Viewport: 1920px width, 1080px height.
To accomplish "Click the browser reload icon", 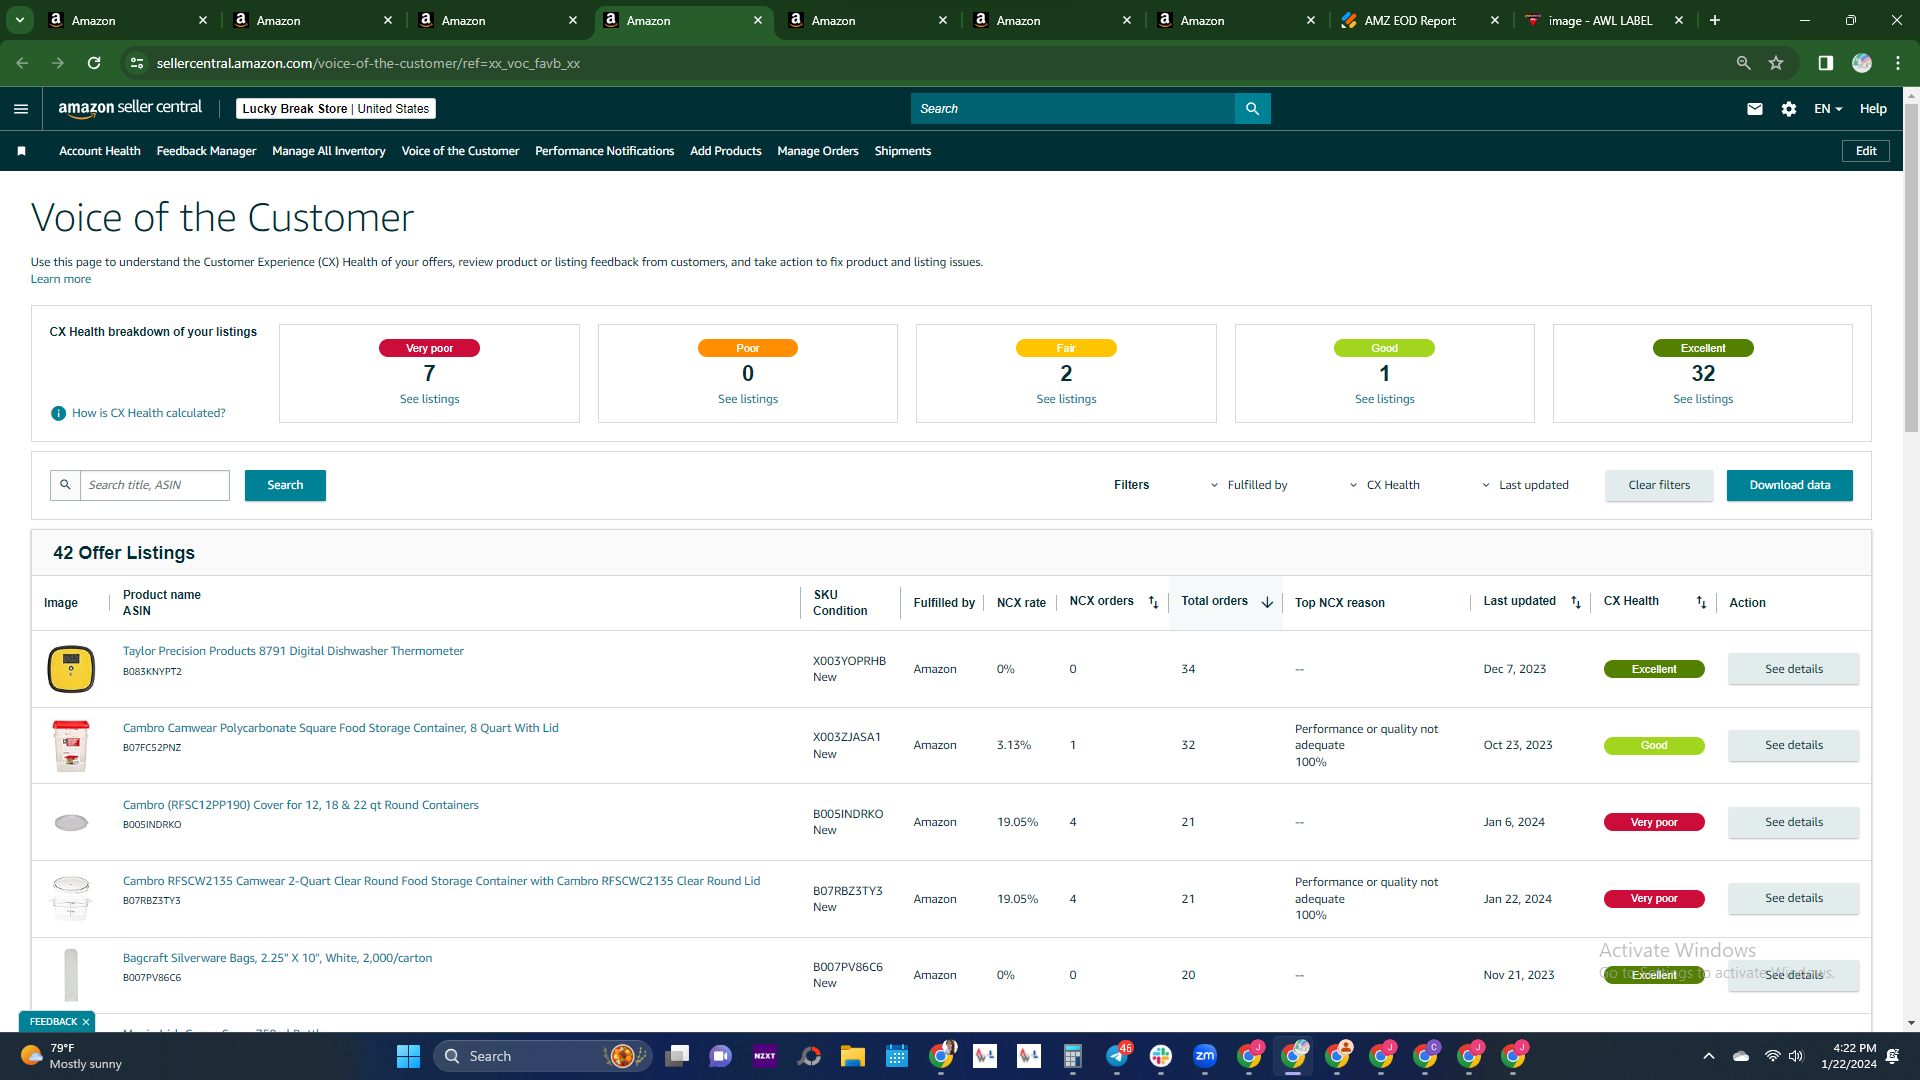I will click(94, 63).
